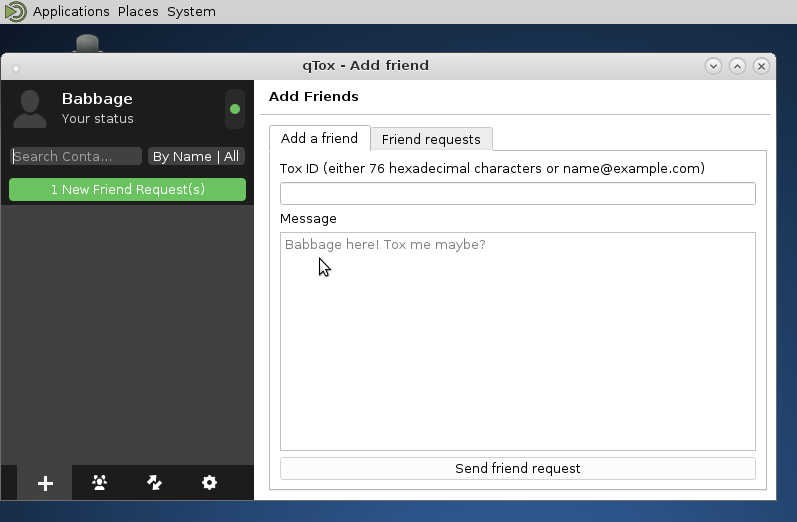Select the Add a friend tab
The height and width of the screenshot is (522, 797).
pyautogui.click(x=319, y=138)
